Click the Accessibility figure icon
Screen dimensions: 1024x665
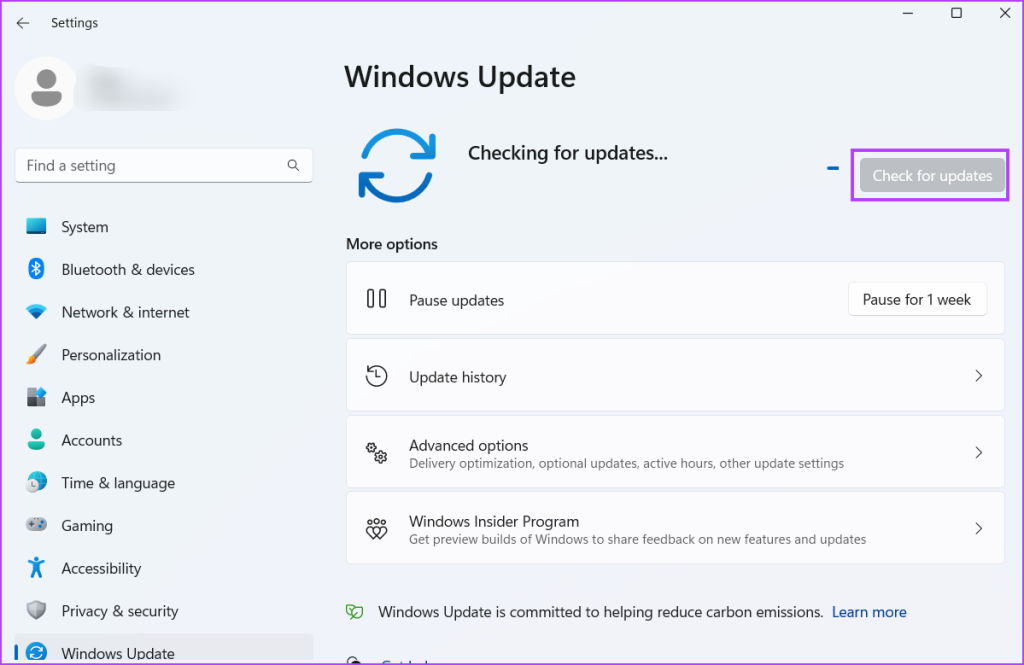pyautogui.click(x=36, y=568)
